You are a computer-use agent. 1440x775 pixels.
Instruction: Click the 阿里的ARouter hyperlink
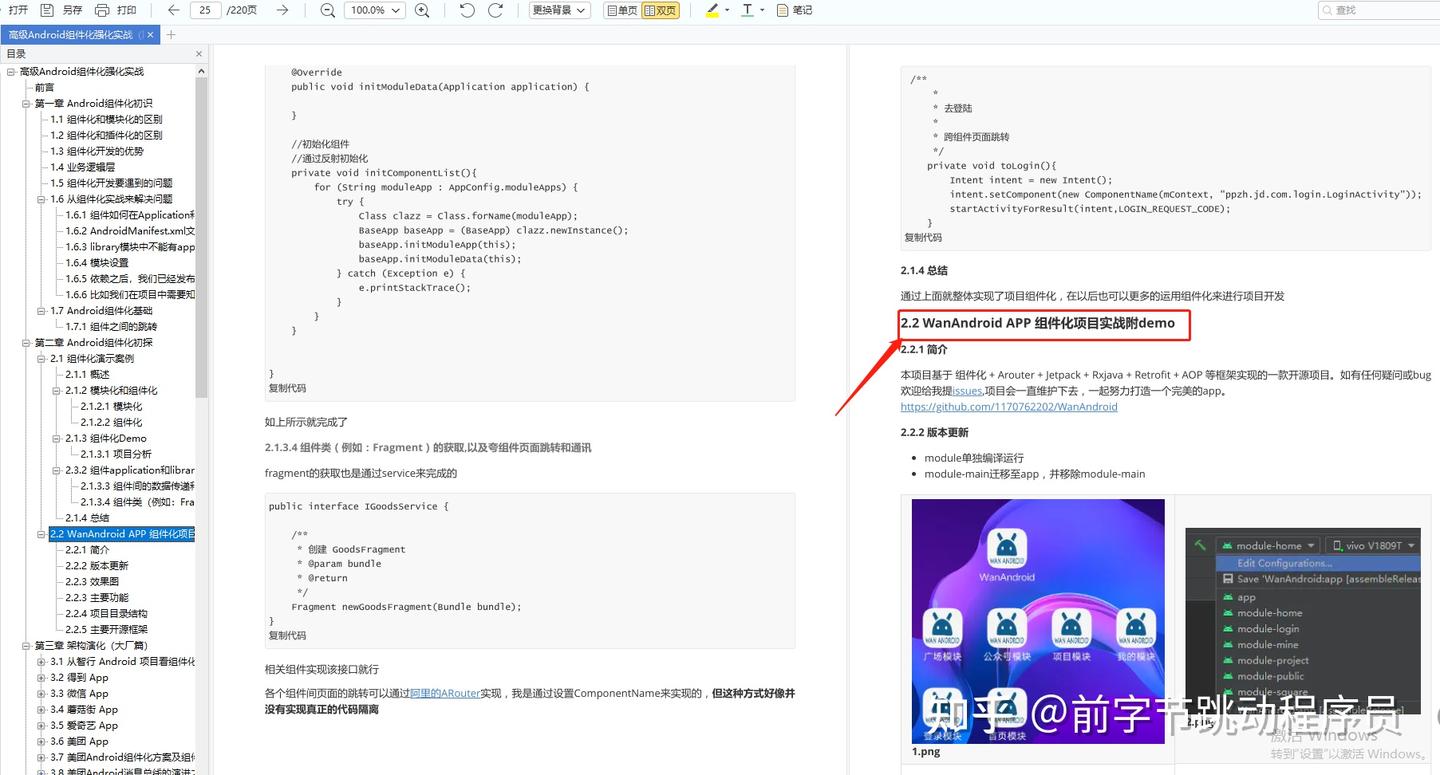click(444, 693)
